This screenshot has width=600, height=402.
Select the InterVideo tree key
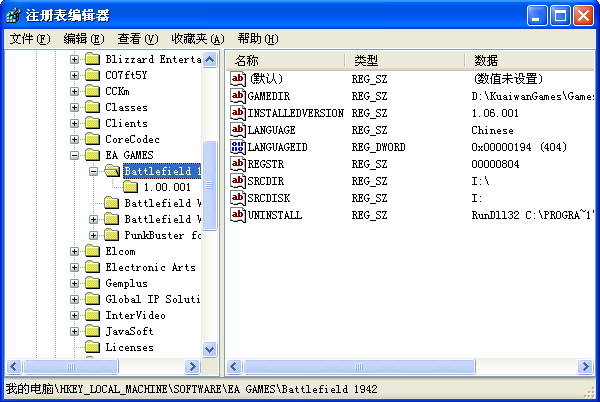point(135,315)
